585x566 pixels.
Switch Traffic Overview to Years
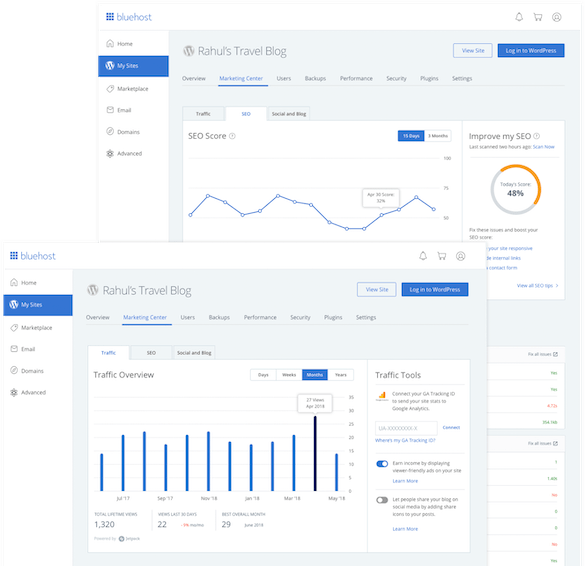(x=341, y=375)
